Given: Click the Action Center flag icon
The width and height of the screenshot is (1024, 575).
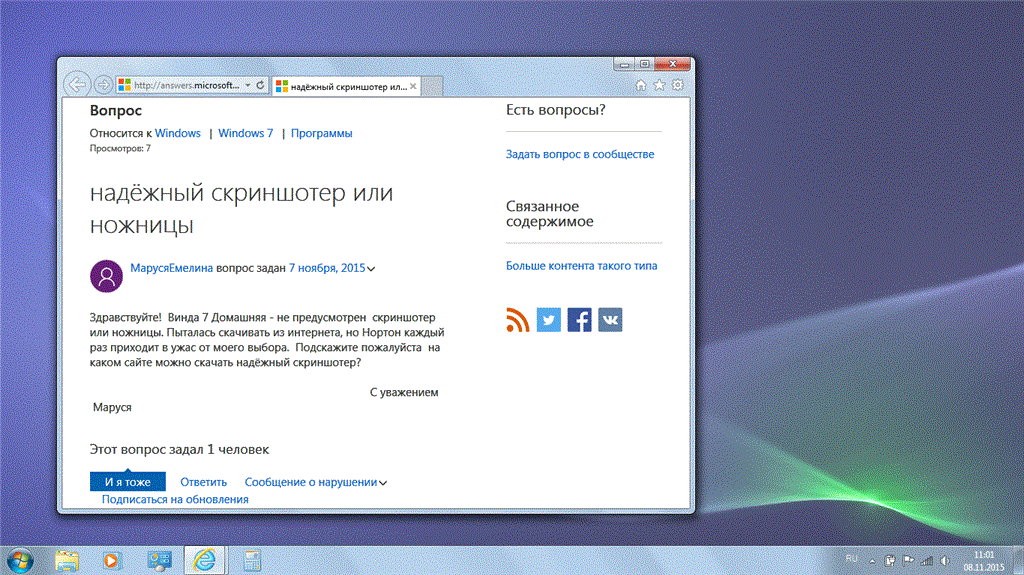Looking at the screenshot, I should [908, 561].
